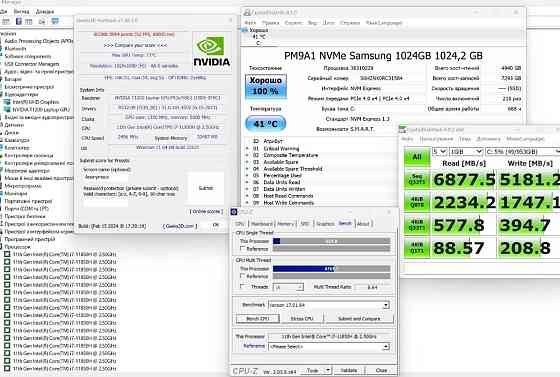Viewport: 560px width, 377px height.
Task: Click the Tools button in CPU-Z
Action: tap(312, 370)
